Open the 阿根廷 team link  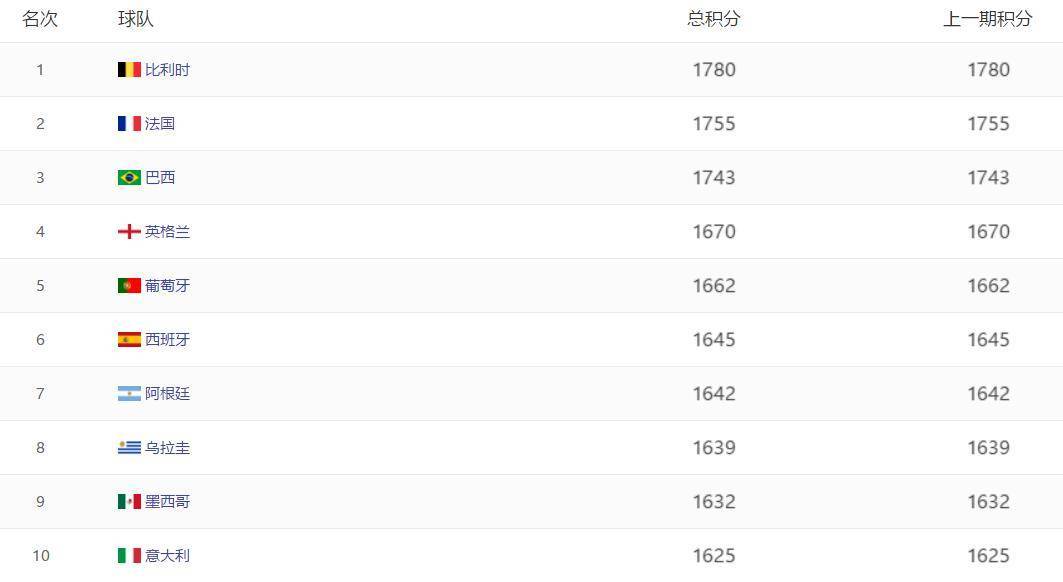click(x=167, y=394)
